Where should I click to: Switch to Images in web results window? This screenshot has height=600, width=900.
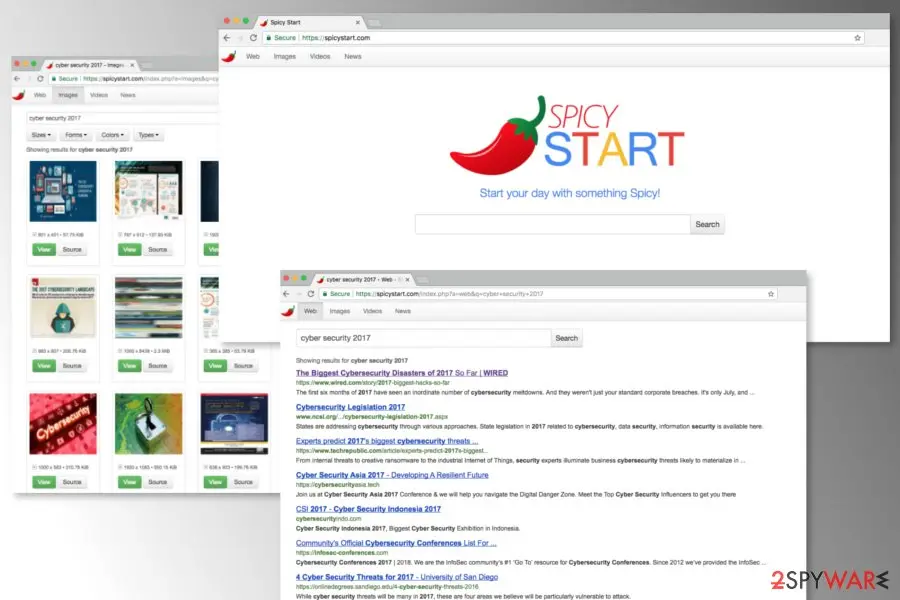340,311
